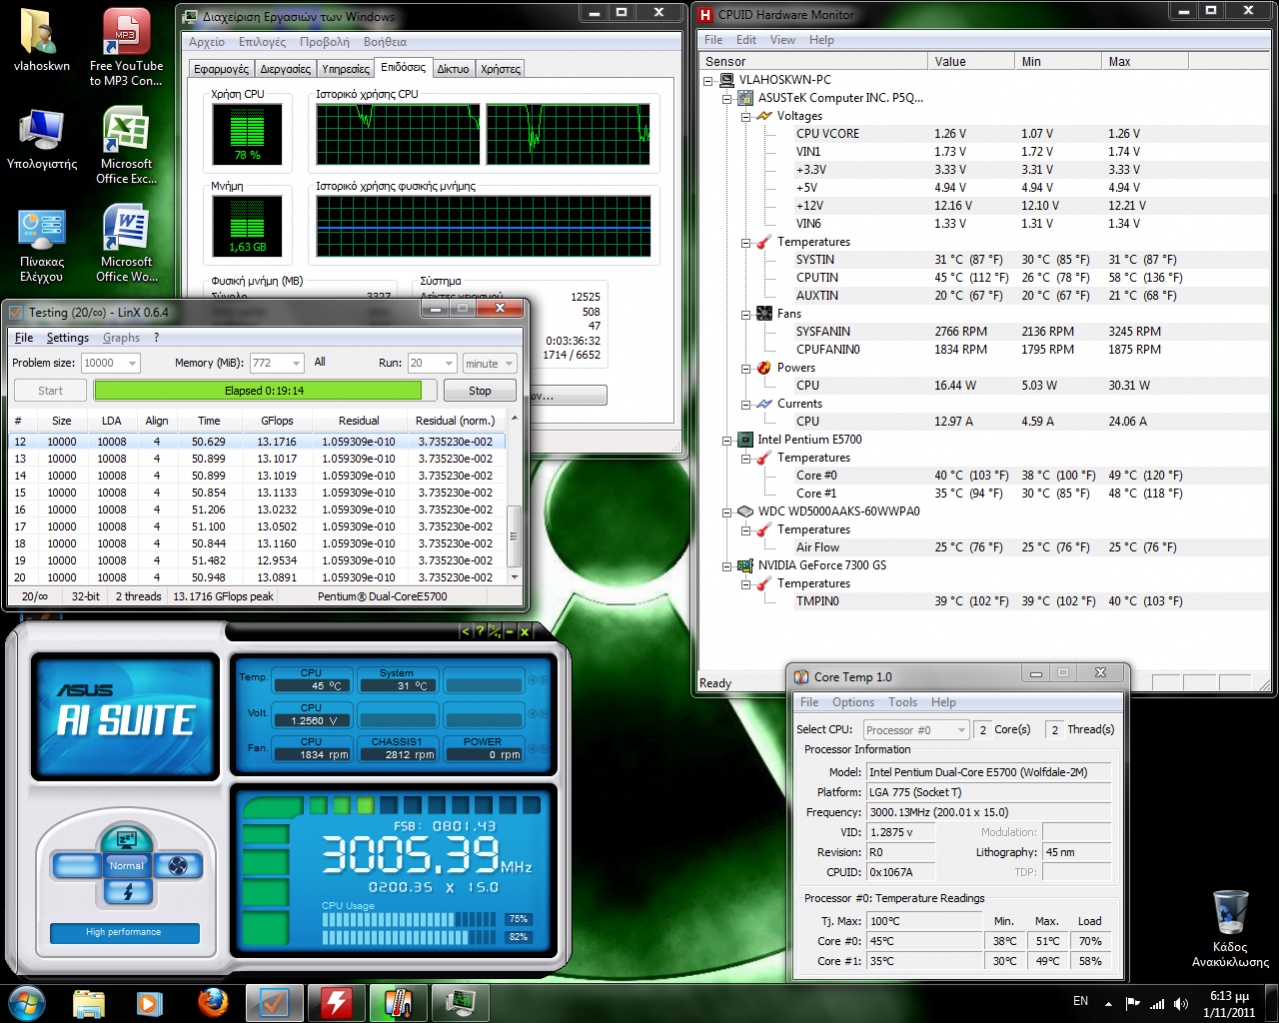This screenshot has width=1279, height=1023.
Task: Click the LinX Stop button
Action: pos(480,391)
